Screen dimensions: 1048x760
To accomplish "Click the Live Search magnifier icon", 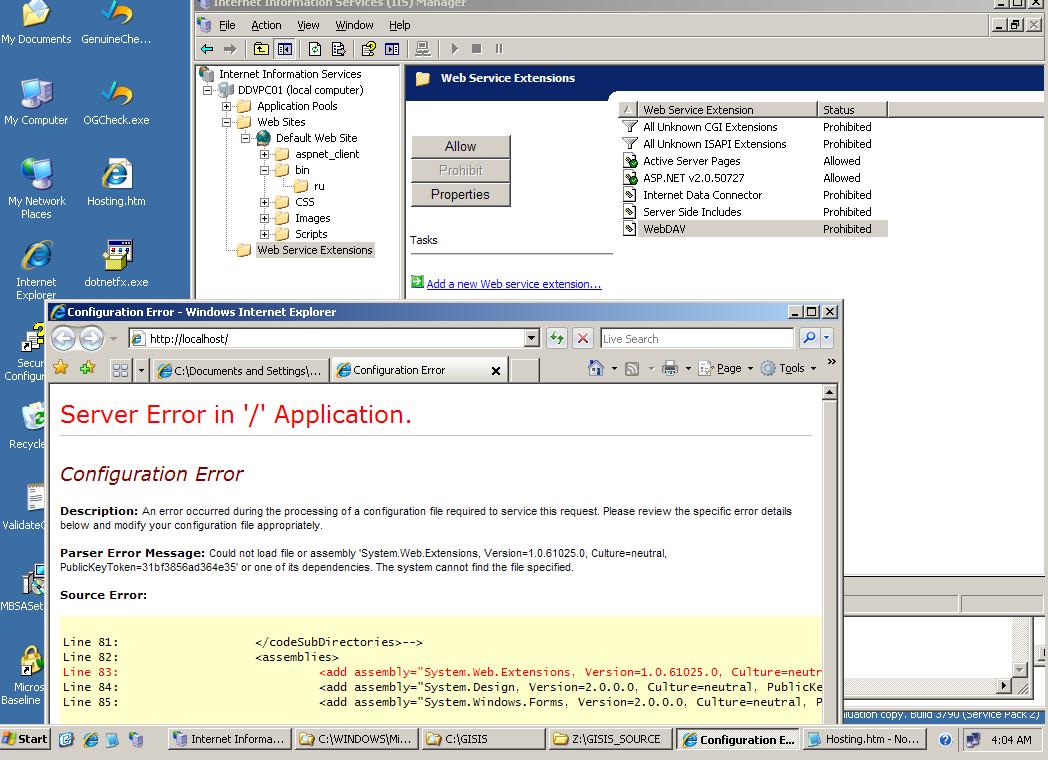I will (x=809, y=338).
